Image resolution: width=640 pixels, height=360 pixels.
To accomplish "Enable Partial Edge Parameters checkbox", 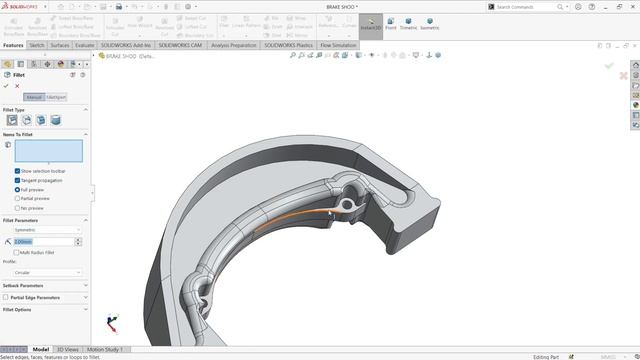I will (5, 298).
